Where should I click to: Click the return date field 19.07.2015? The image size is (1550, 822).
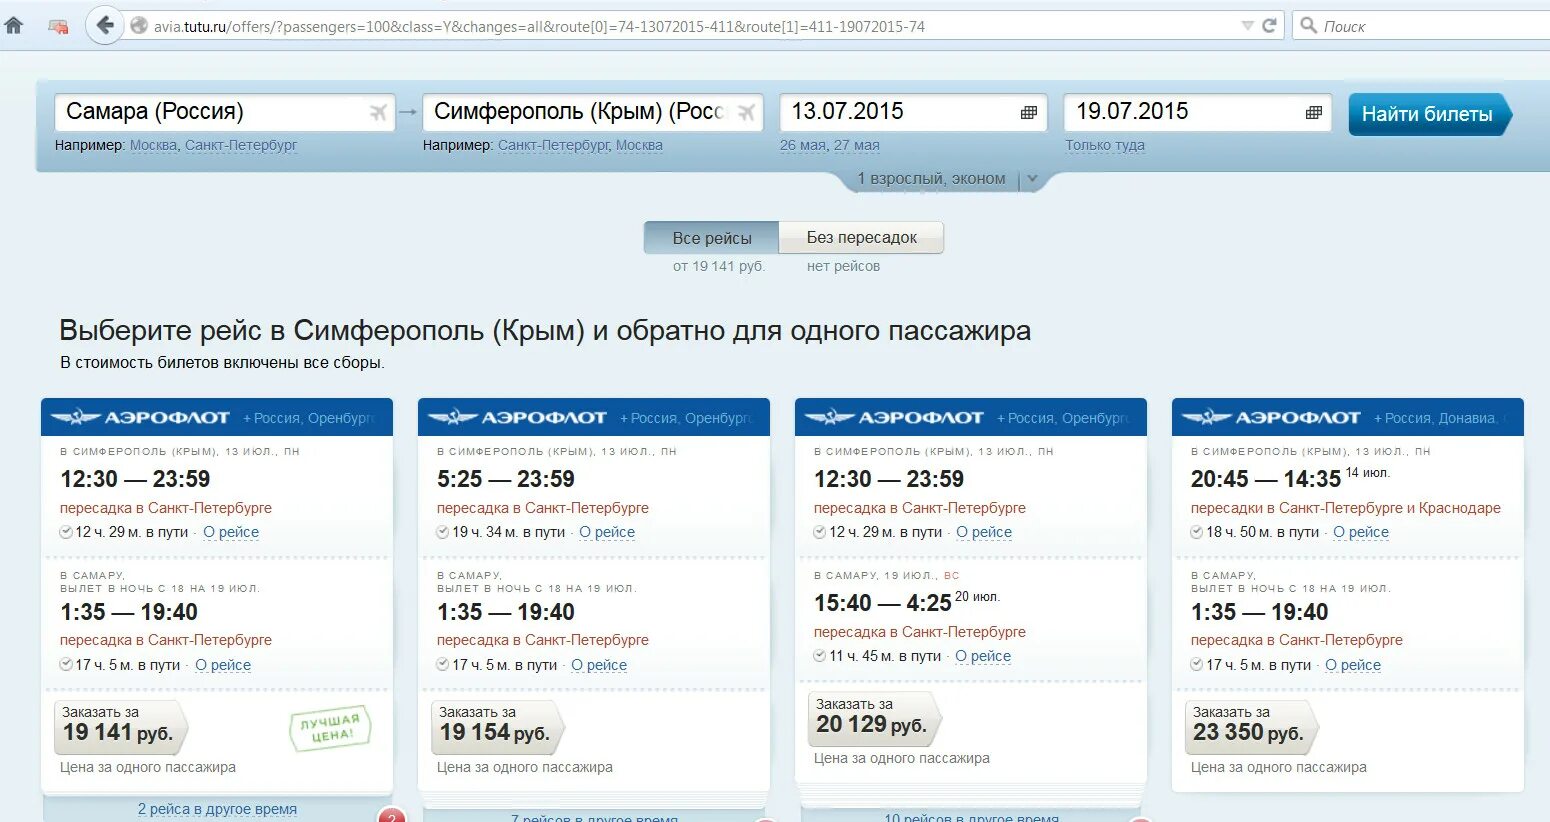tap(1198, 112)
